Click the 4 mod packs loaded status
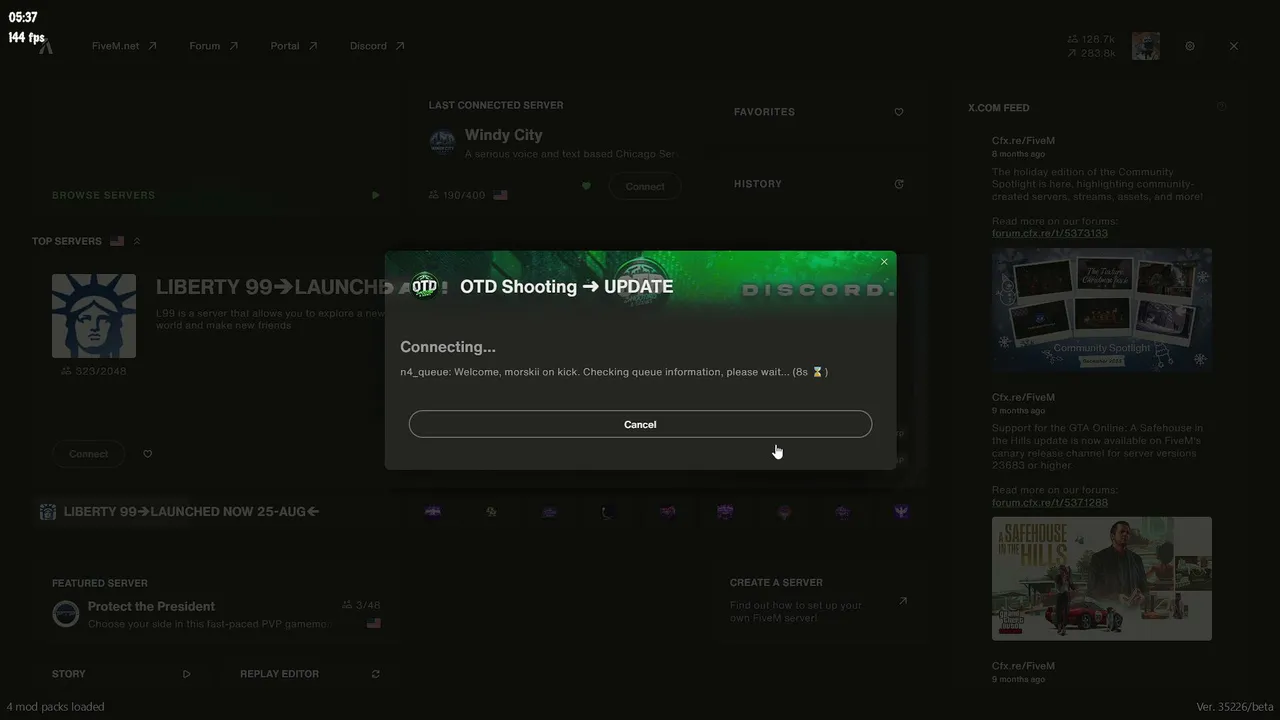The width and height of the screenshot is (1280, 720). tap(56, 707)
